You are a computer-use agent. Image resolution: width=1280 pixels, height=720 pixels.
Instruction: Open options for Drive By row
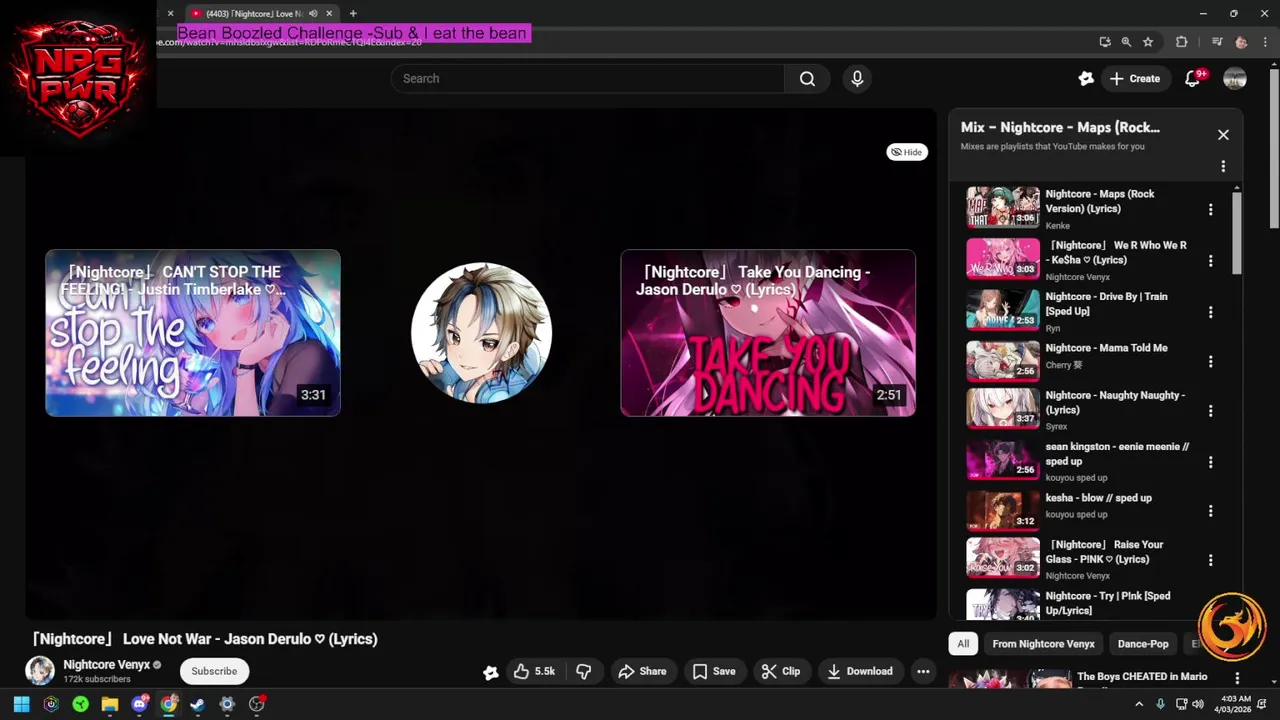[1210, 312]
